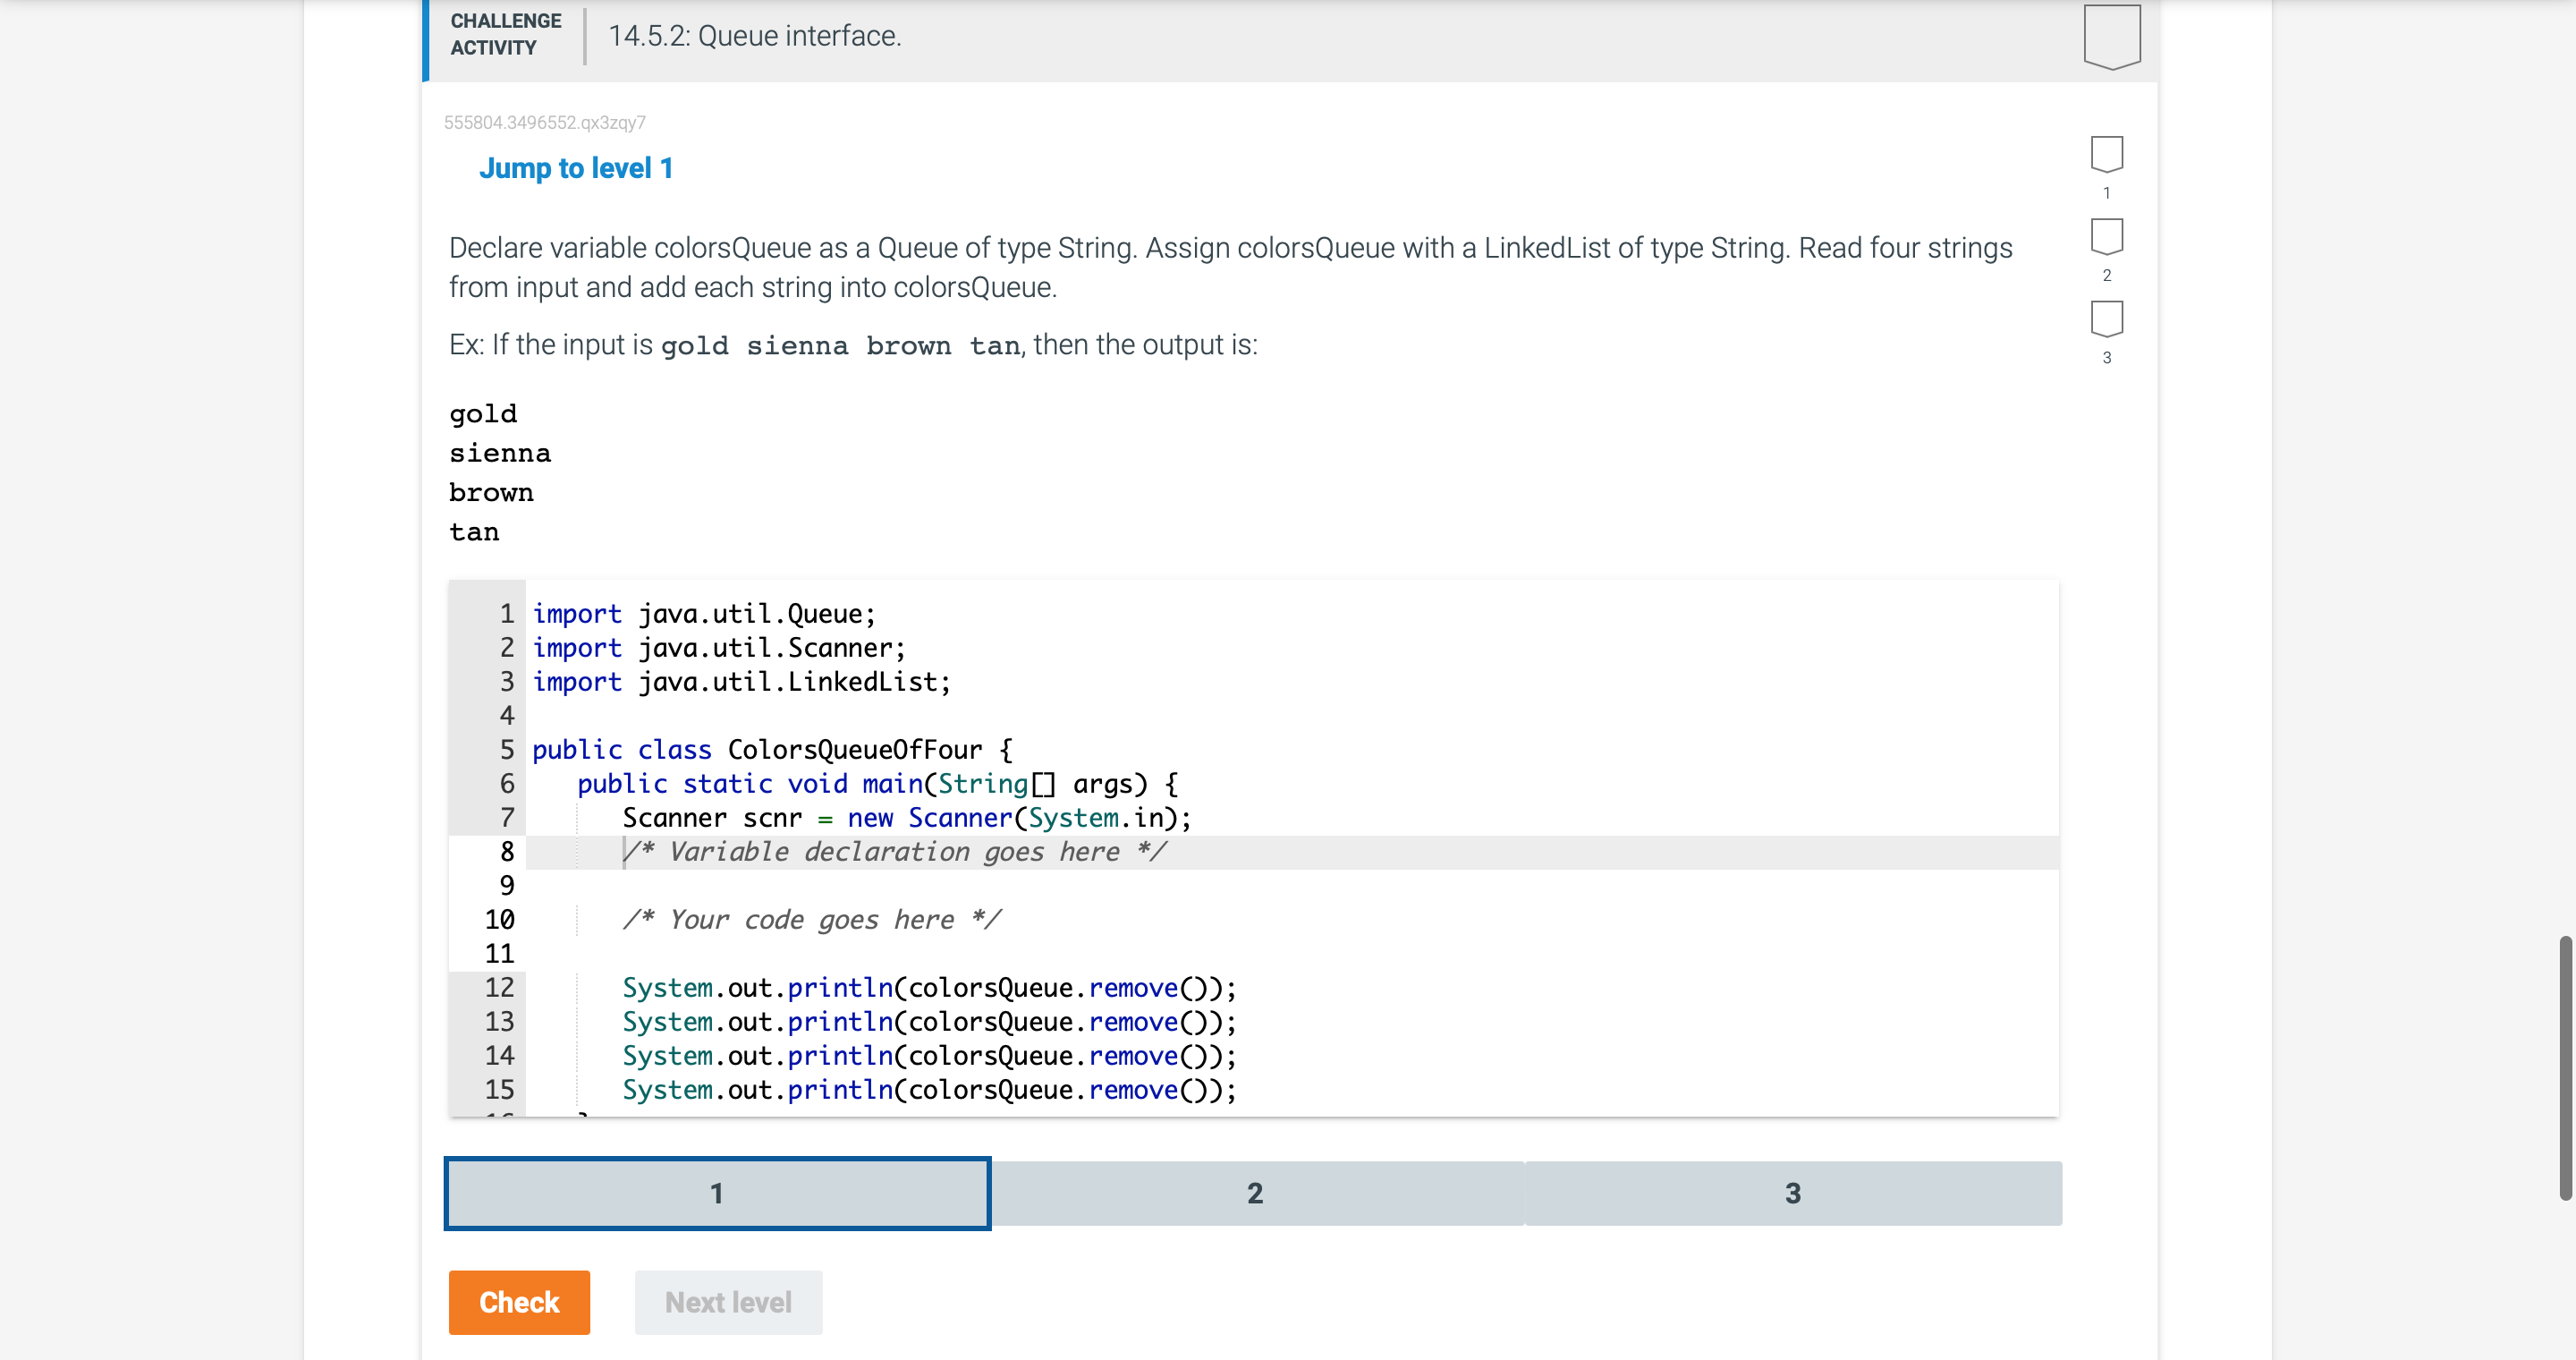Screen dimensions: 2576x1360
Task: Click the level 3 completion badge
Action: click(2106, 319)
